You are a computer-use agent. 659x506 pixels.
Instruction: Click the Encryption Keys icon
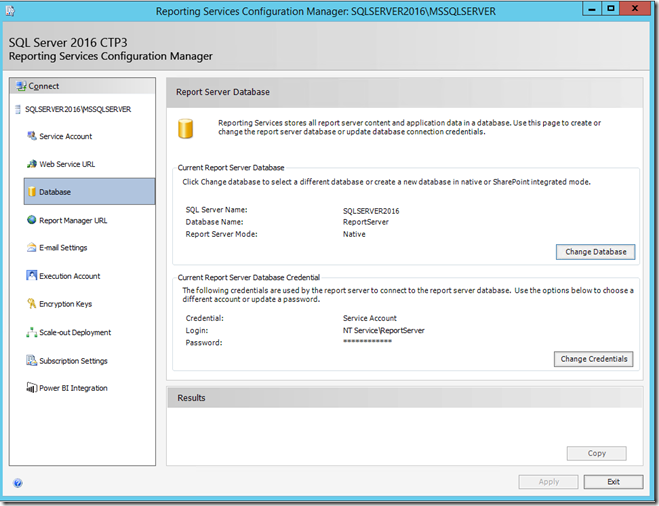click(x=31, y=304)
